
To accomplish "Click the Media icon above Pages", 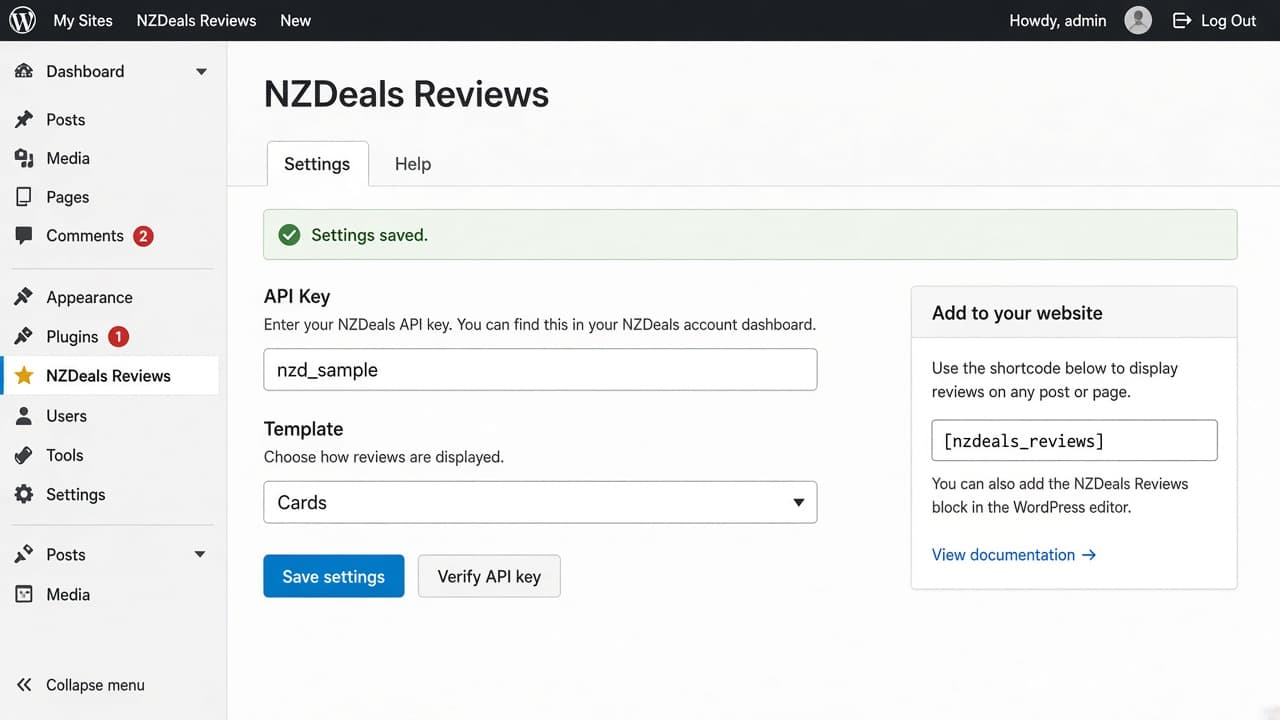I will (x=24, y=158).
